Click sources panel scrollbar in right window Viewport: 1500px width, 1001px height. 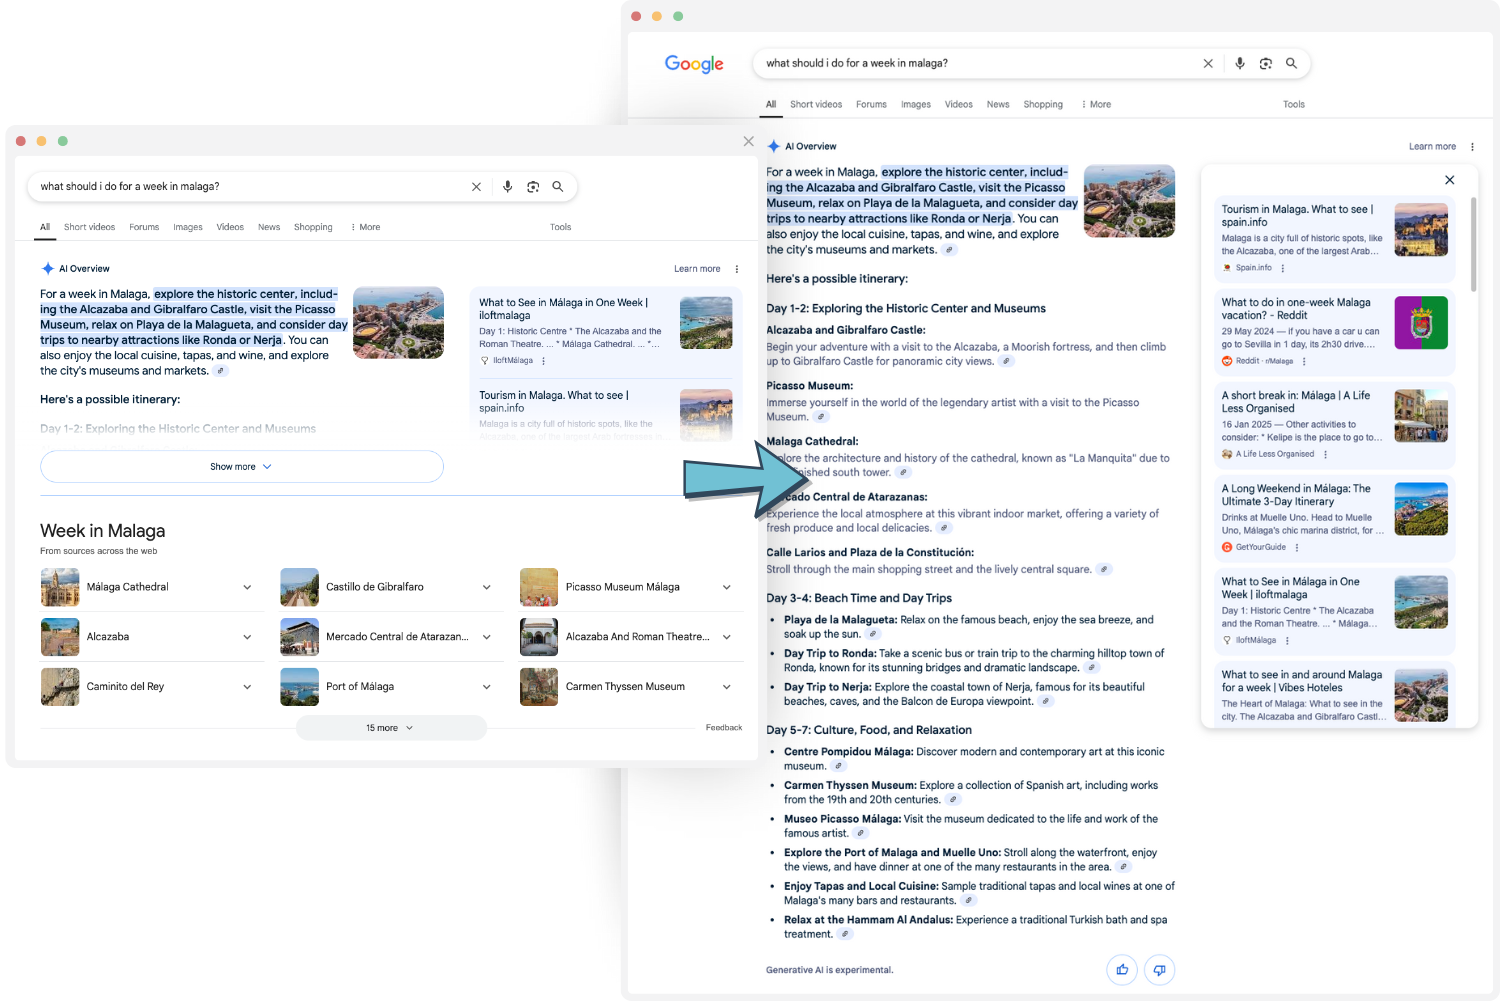click(x=1473, y=244)
